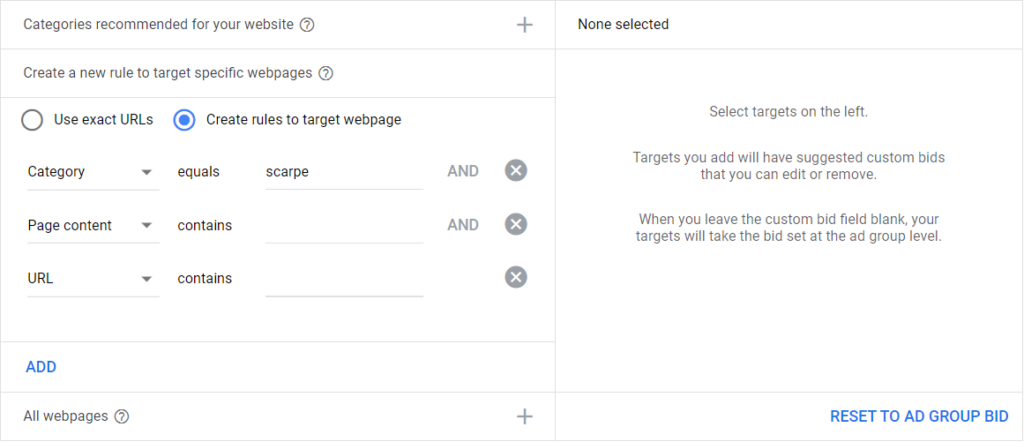This screenshot has height=442, width=1024.
Task: Add All webpages using plus icon
Action: pyautogui.click(x=525, y=417)
